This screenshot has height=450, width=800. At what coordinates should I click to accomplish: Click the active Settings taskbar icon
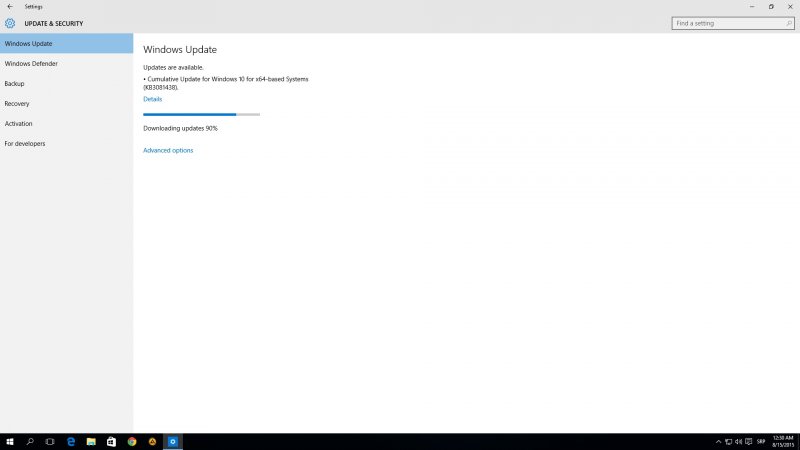coord(173,442)
